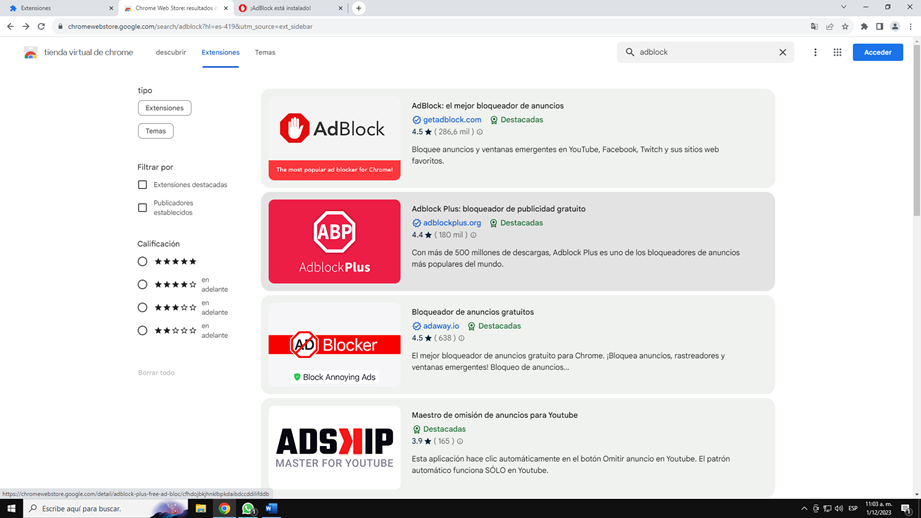Click the info icon beside 180 mil ratings

[473, 235]
